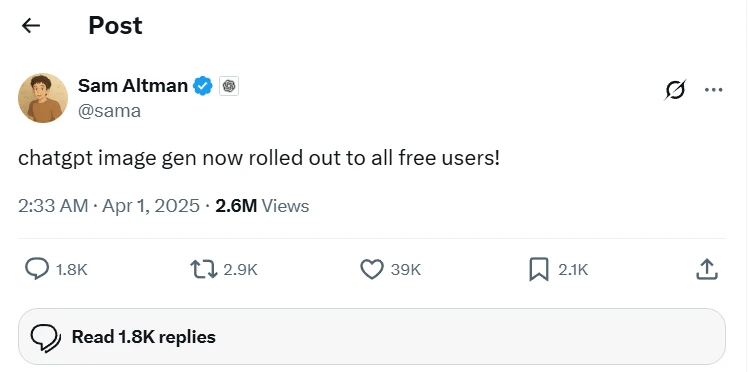
Task: Click the 2:33 AM Apr 1, 2025 timestamp
Action: (x=109, y=206)
